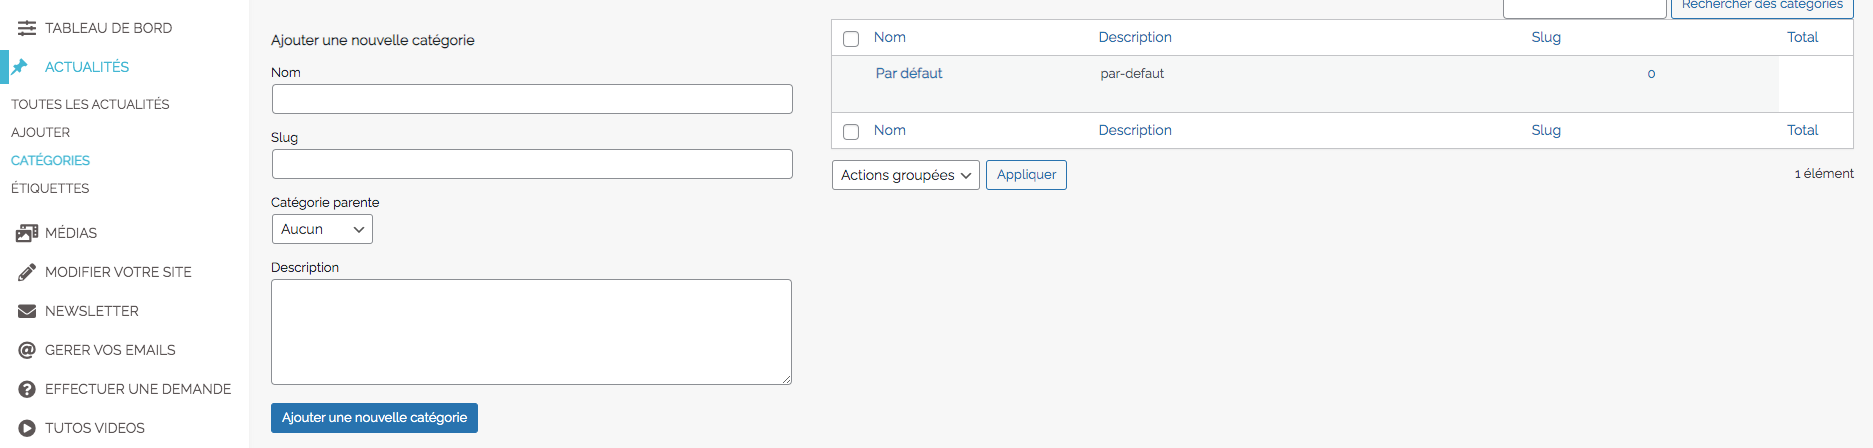Click the play icon for Tutos videos
The image size is (1873, 448).
tap(27, 428)
